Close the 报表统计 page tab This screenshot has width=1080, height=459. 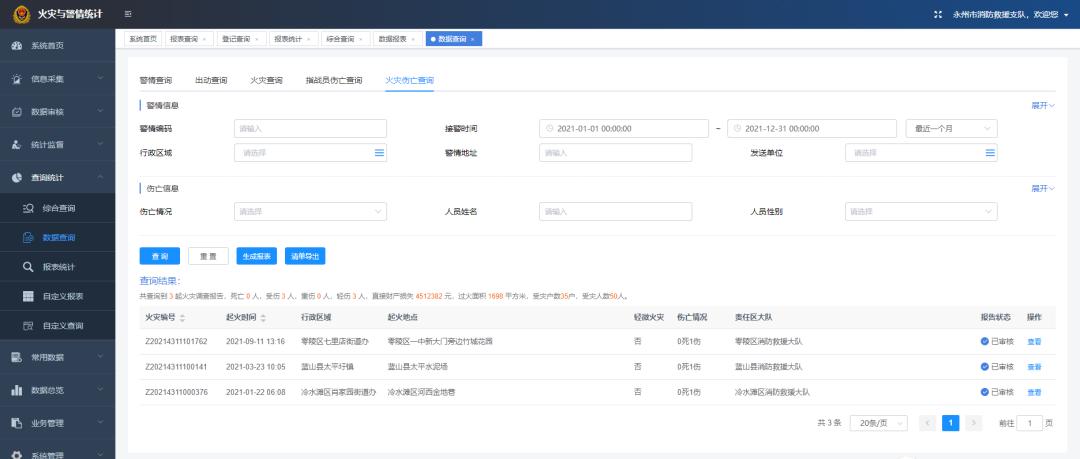click(308, 39)
